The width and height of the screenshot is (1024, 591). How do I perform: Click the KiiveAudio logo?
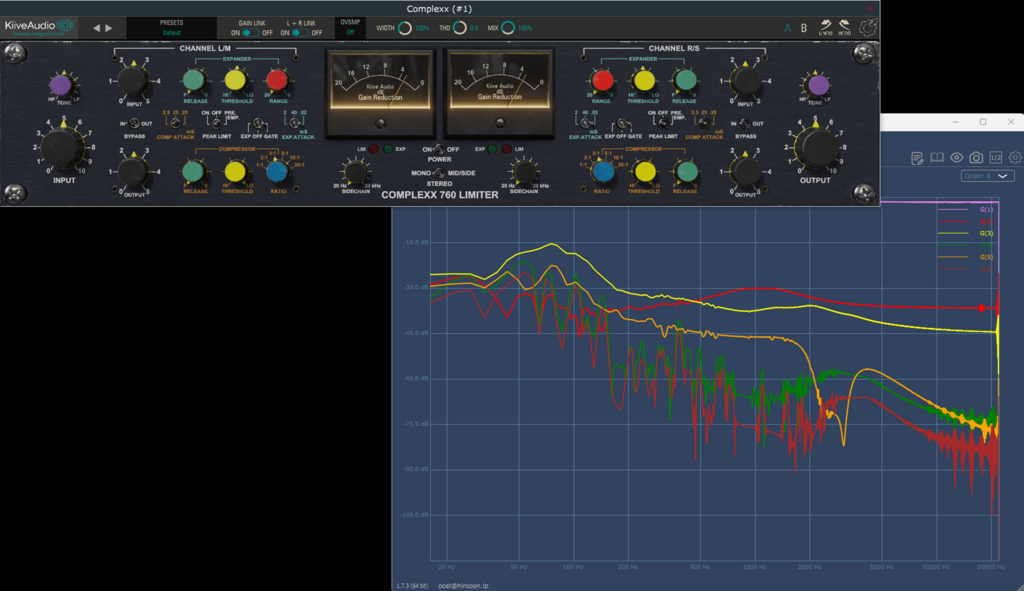pyautogui.click(x=39, y=27)
